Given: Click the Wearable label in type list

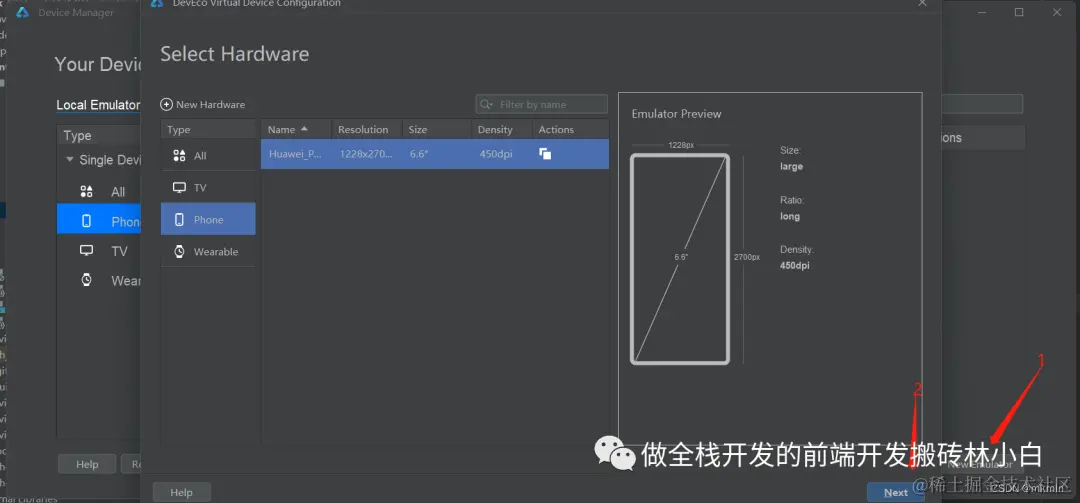Looking at the screenshot, I should point(216,252).
